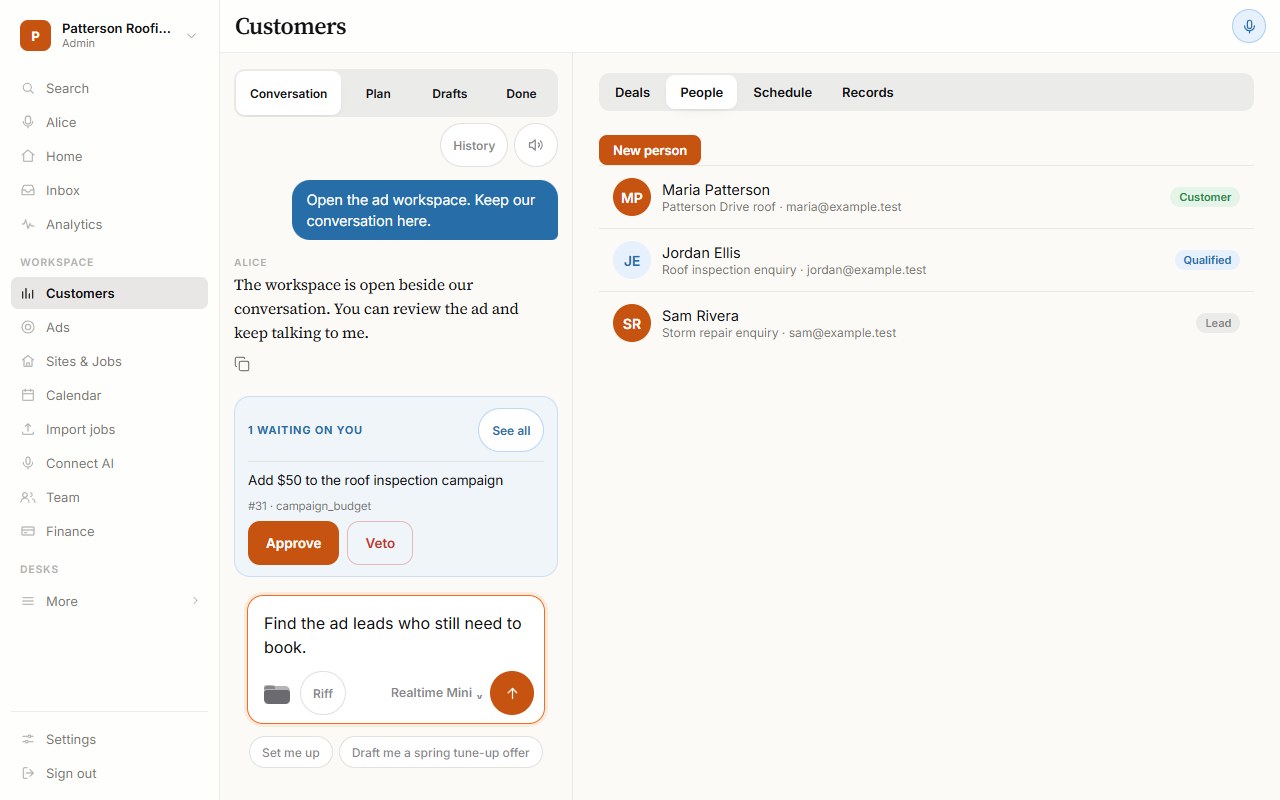Screen dimensions: 1280x800
Task: Open Connect AI in the sidebar
Action: click(x=109, y=463)
